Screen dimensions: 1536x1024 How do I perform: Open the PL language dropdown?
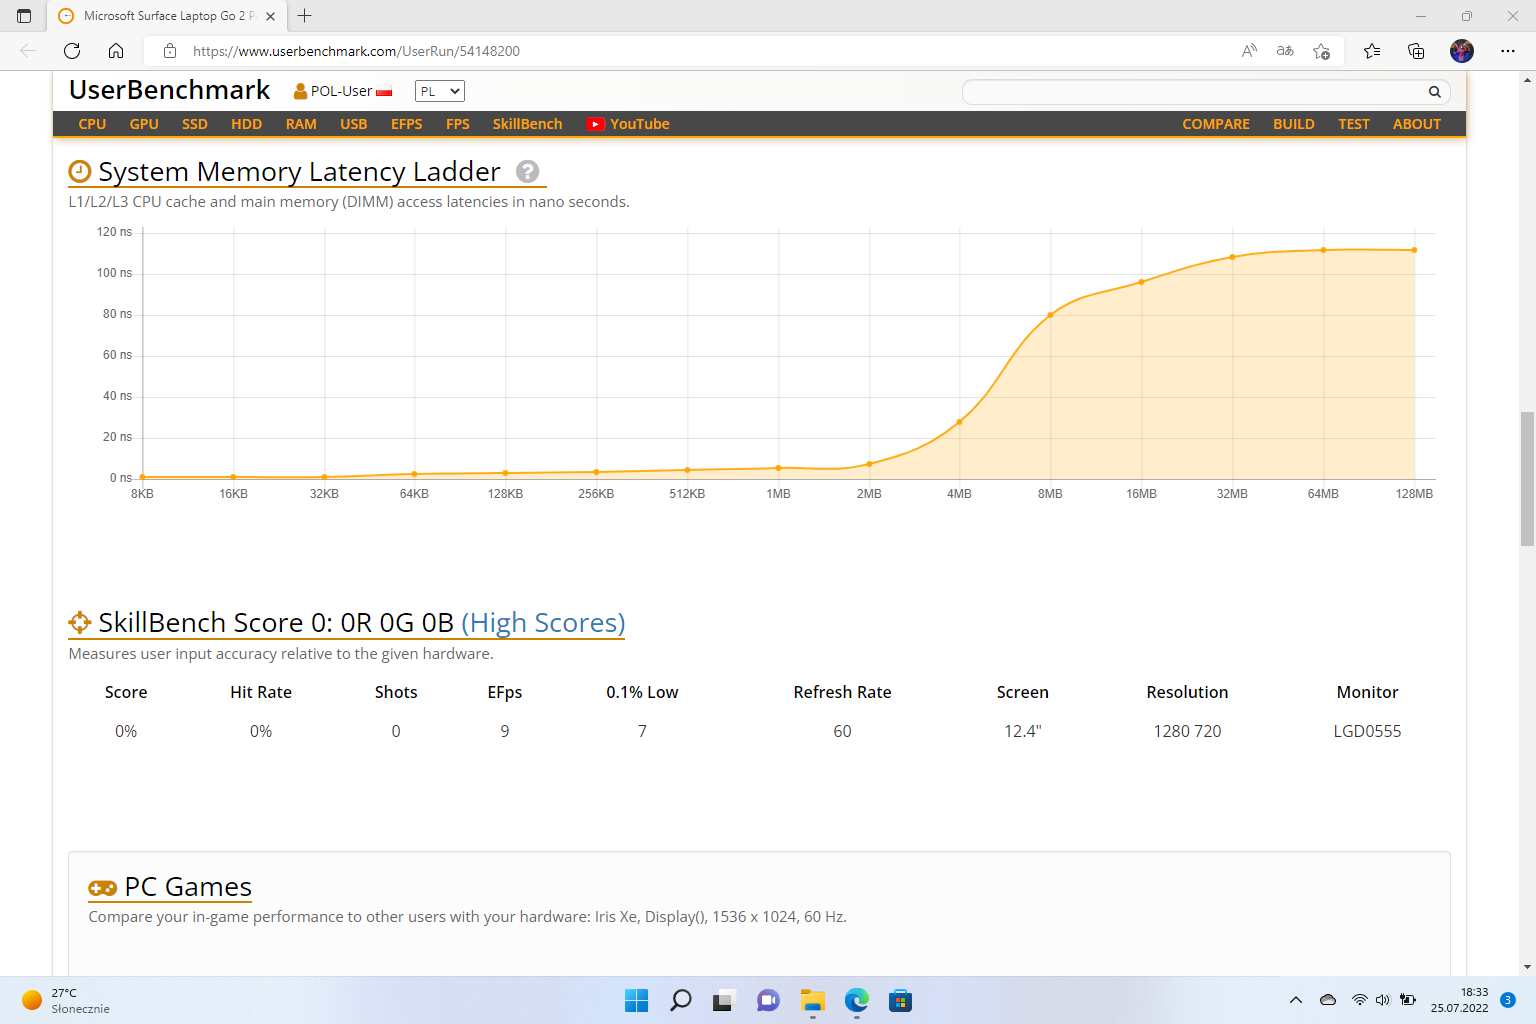(x=440, y=91)
